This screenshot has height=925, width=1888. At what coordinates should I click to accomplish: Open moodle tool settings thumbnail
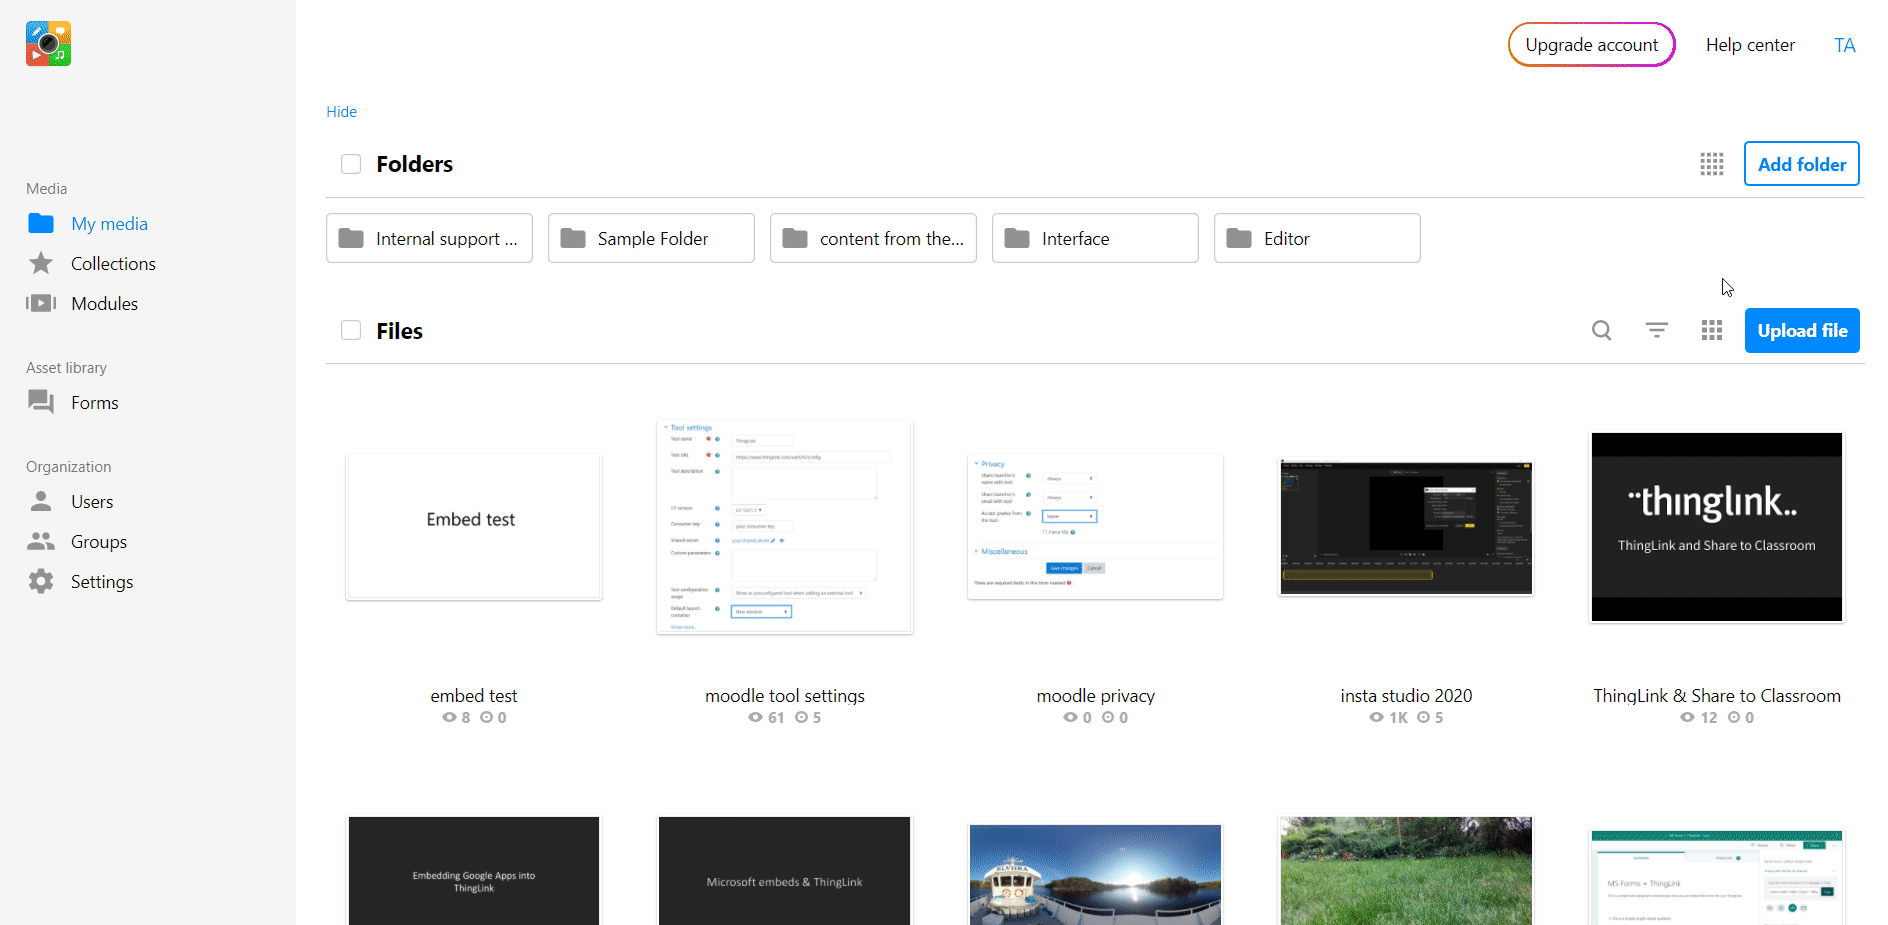pos(785,527)
